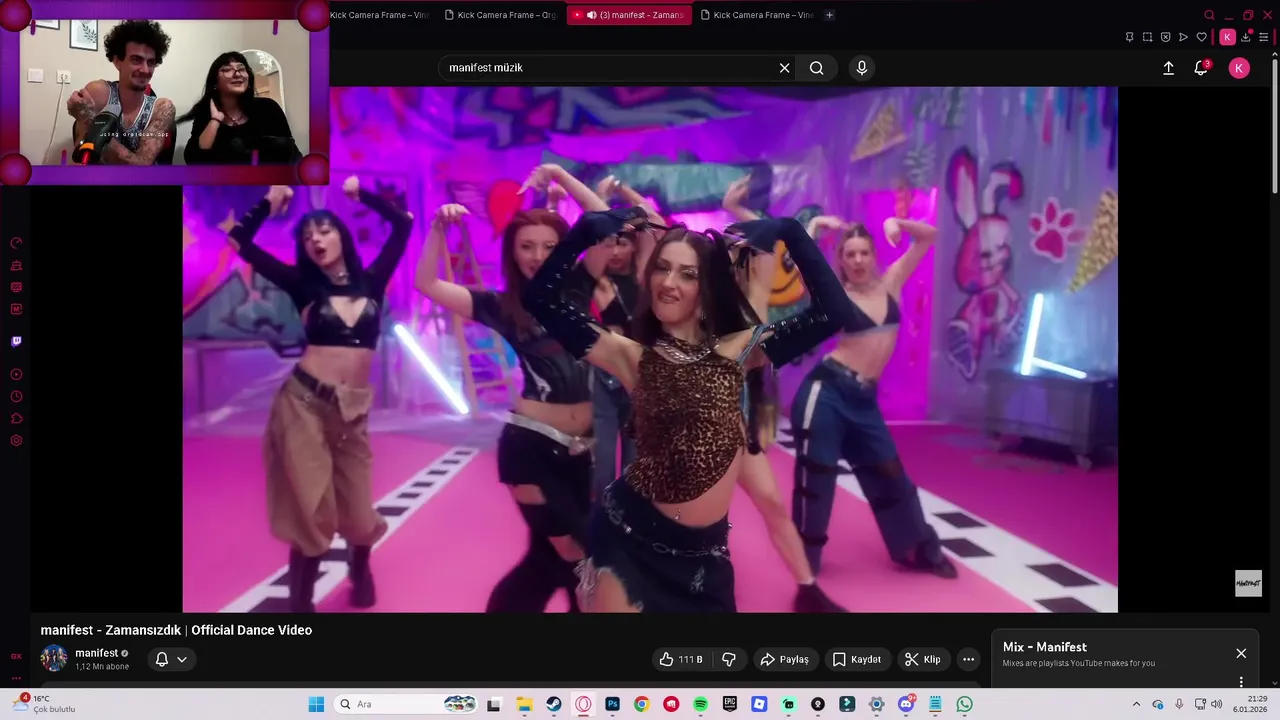Take snapshot with Opera toolbar icon

(x=1147, y=37)
